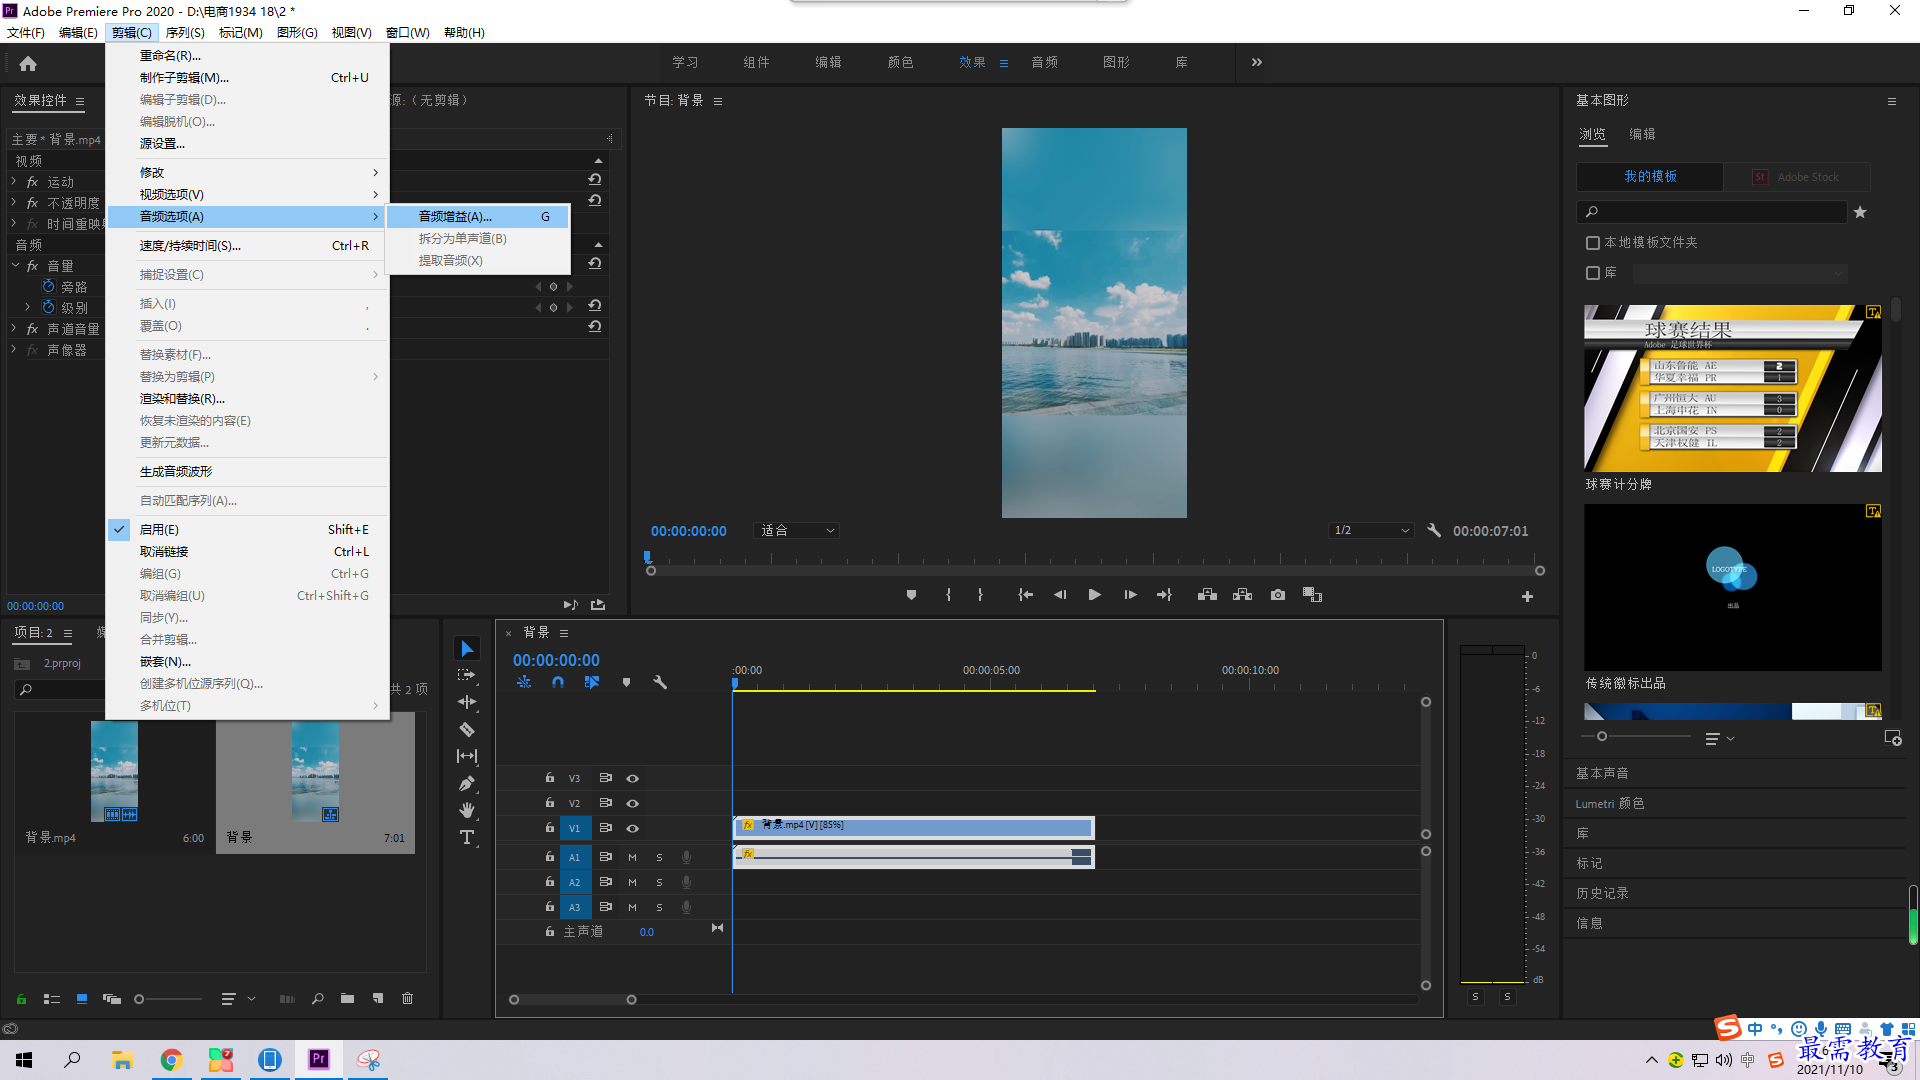
Task: Mark In point bracket
Action: (948, 595)
